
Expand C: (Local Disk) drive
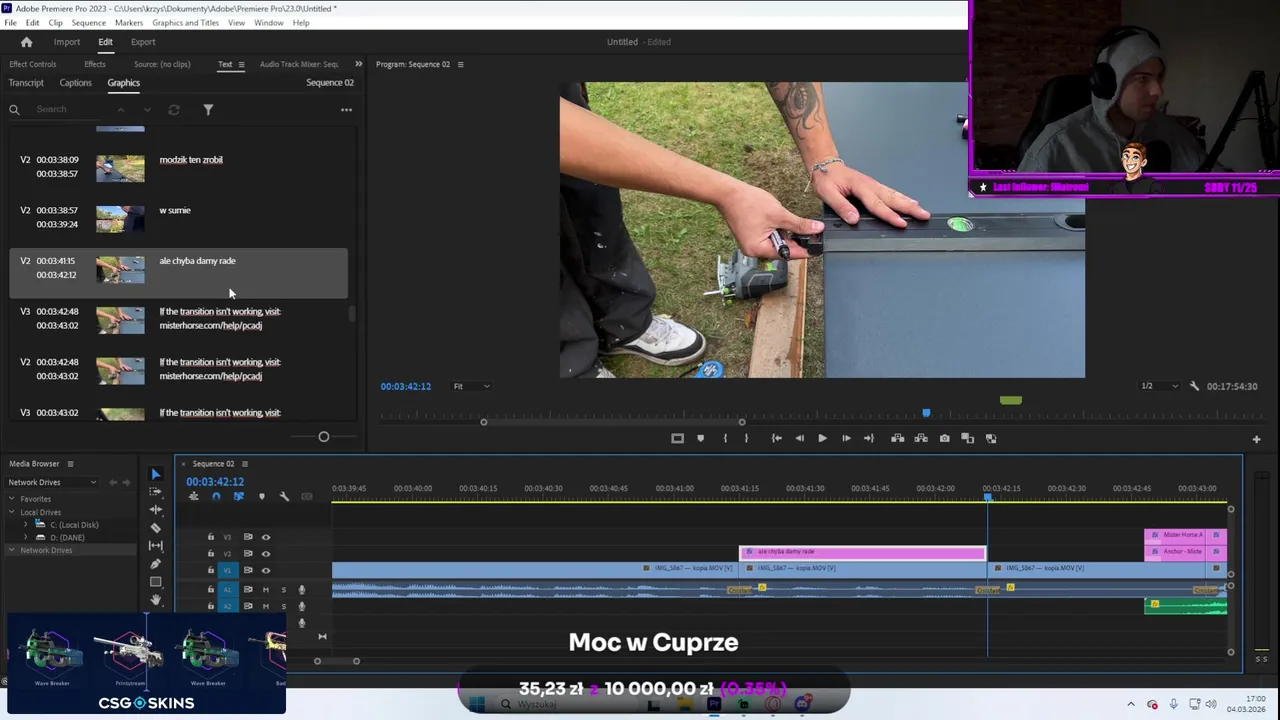pyautogui.click(x=28, y=525)
